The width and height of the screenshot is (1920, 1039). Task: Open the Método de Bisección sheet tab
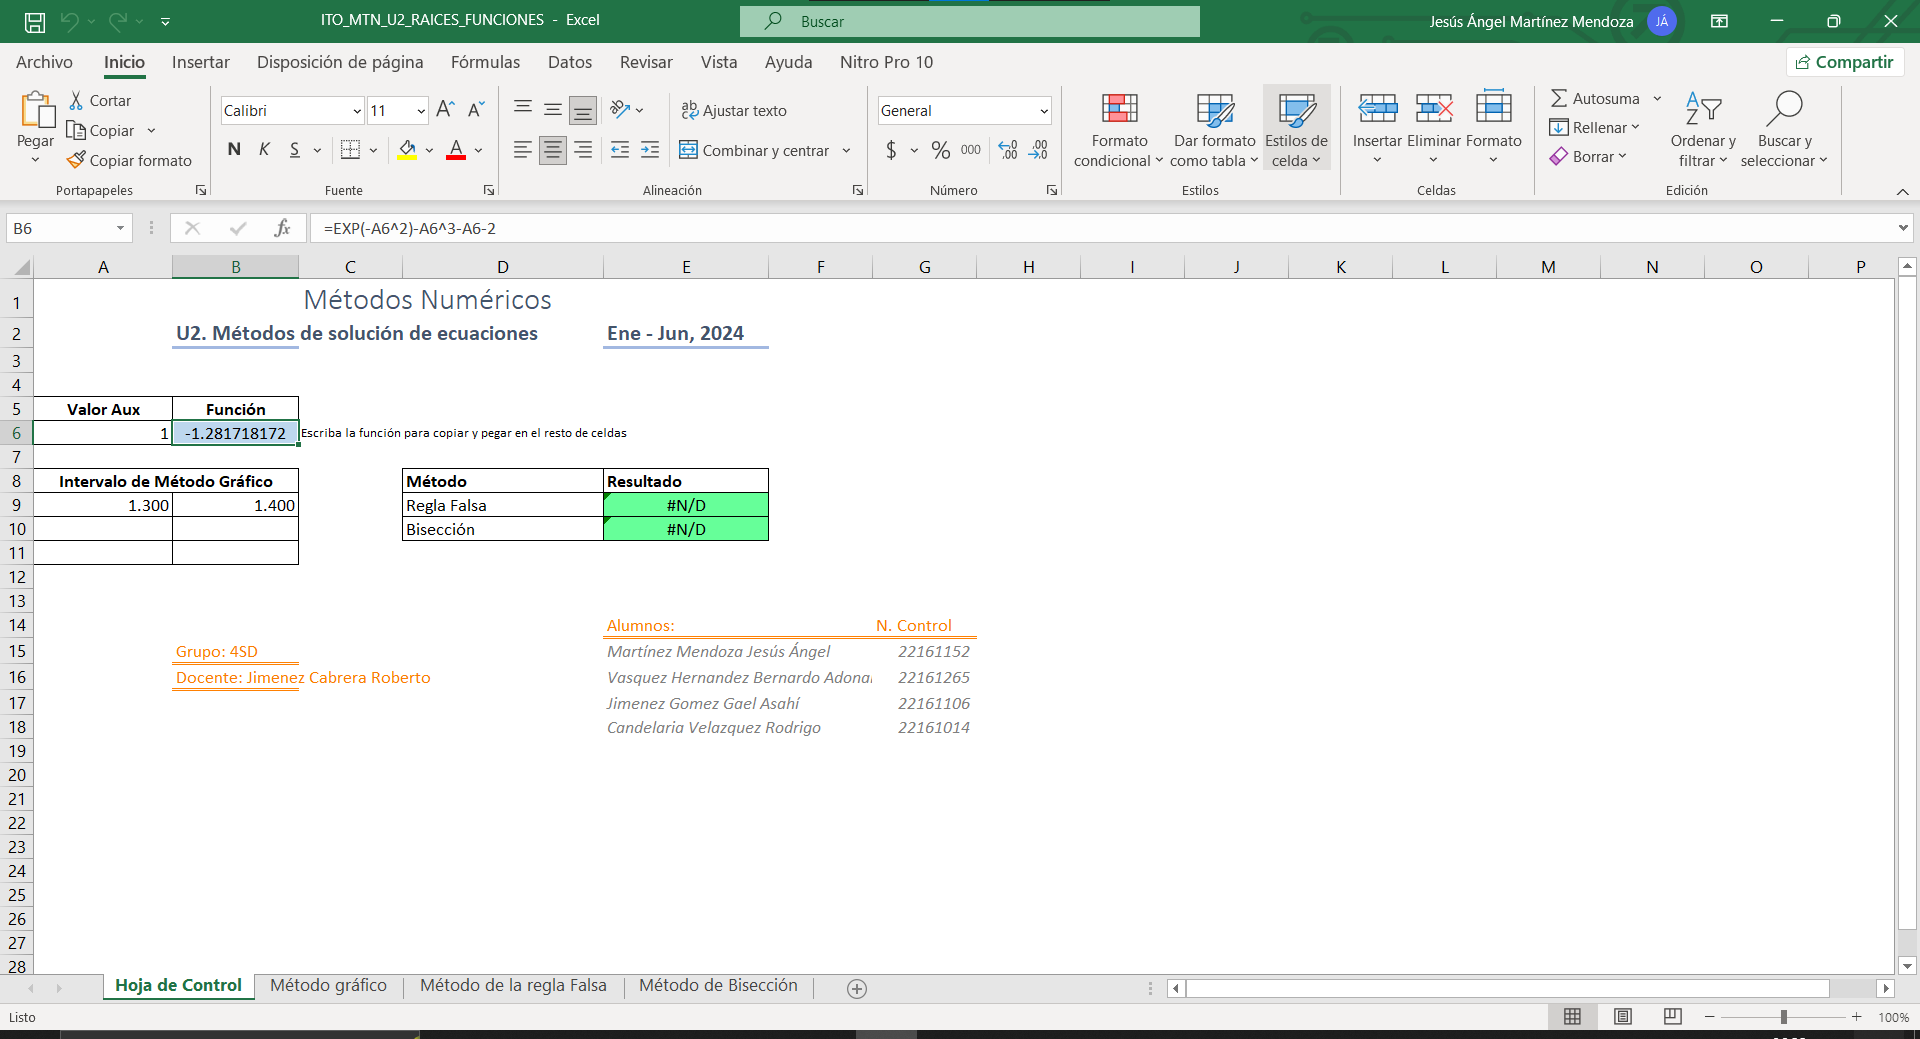[x=718, y=986]
